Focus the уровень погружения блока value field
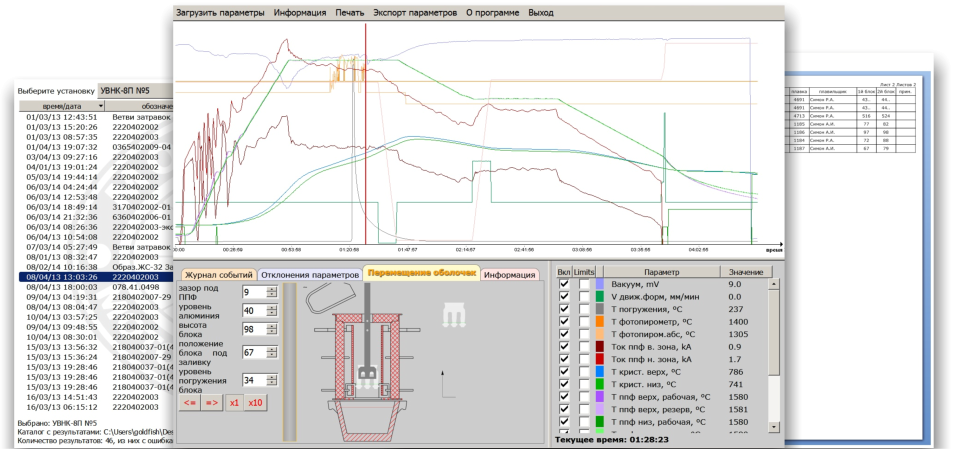Viewport: 953px width, 449px height. (255, 380)
